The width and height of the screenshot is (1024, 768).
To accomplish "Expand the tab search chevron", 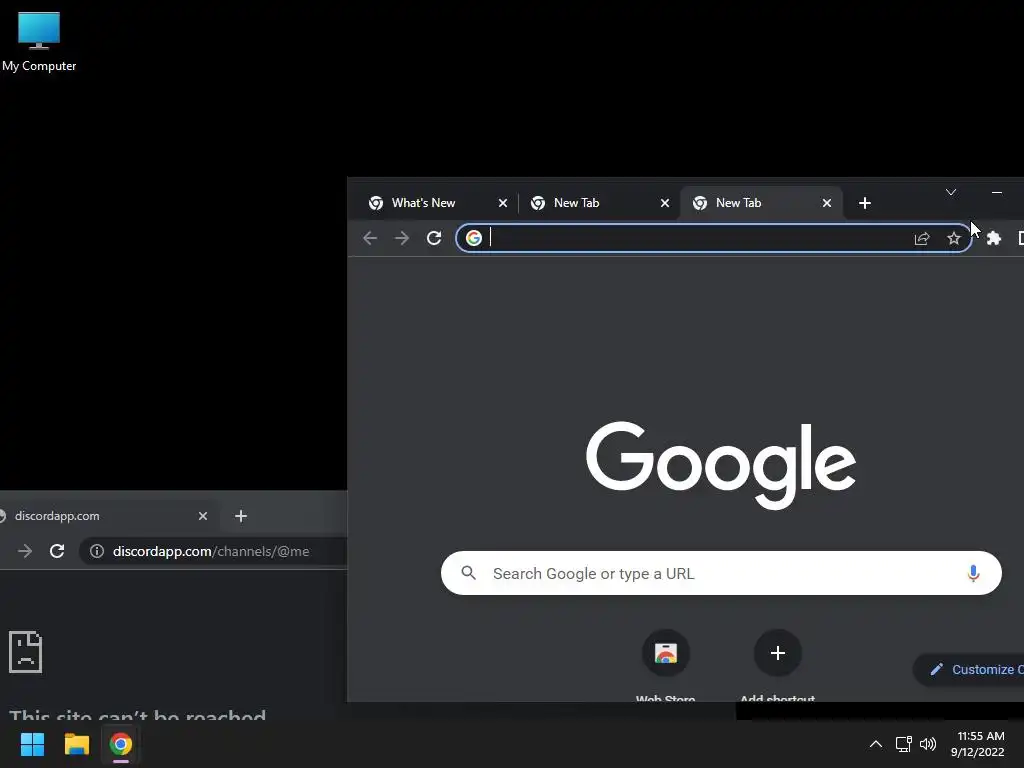I will 951,192.
